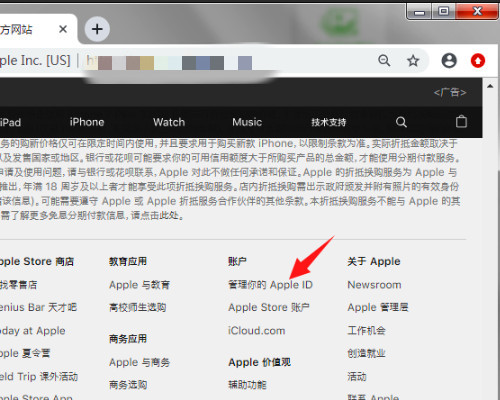Open the Apple 夏令营 link
500x400 pixels.
click(25, 353)
